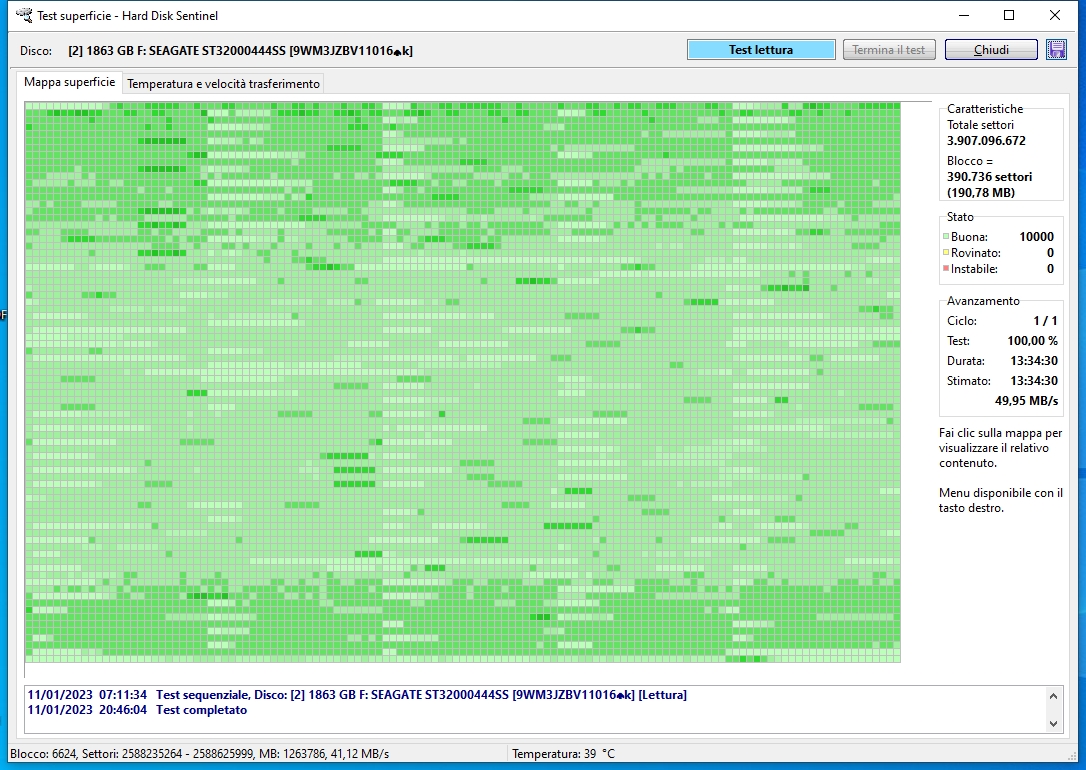Image resolution: width=1086 pixels, height=770 pixels.
Task: Click the Hard Disk Sentinel title bar icon
Action: 24,15
